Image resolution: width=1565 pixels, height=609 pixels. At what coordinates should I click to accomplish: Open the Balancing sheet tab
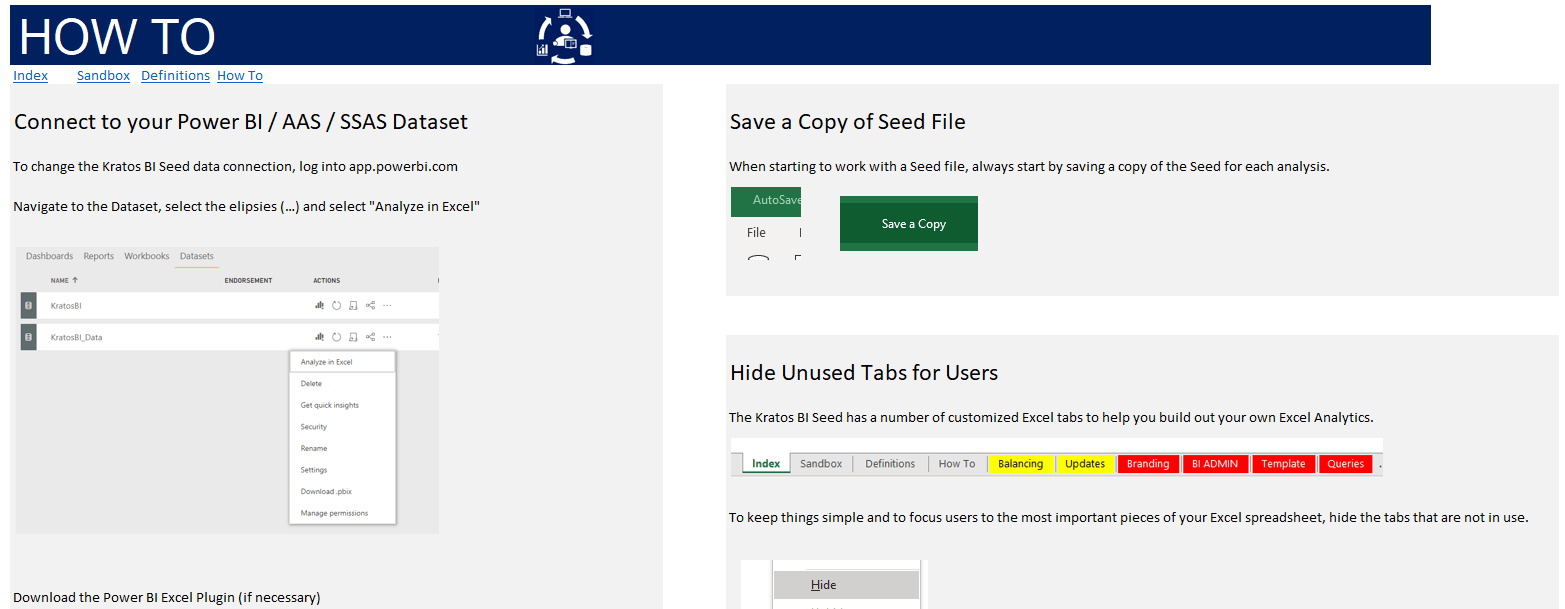click(1020, 464)
